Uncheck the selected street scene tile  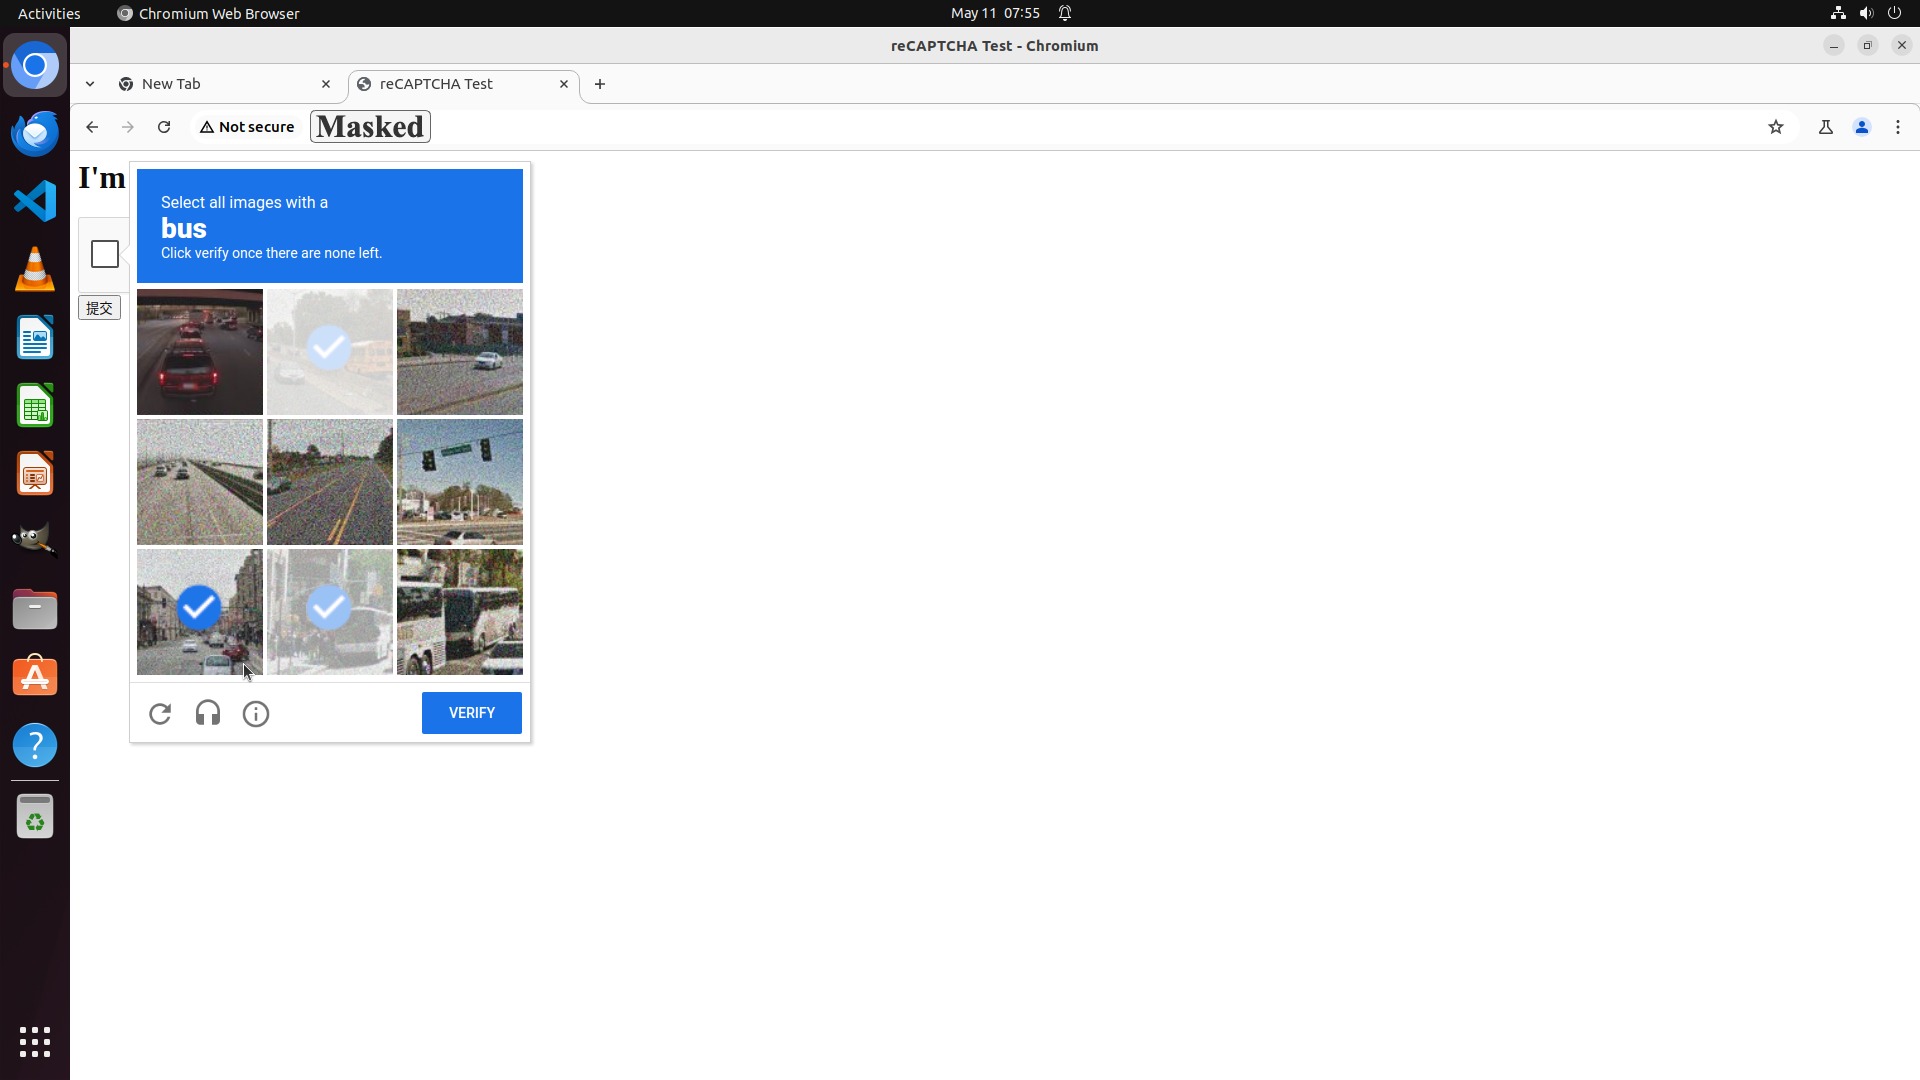[x=200, y=612]
